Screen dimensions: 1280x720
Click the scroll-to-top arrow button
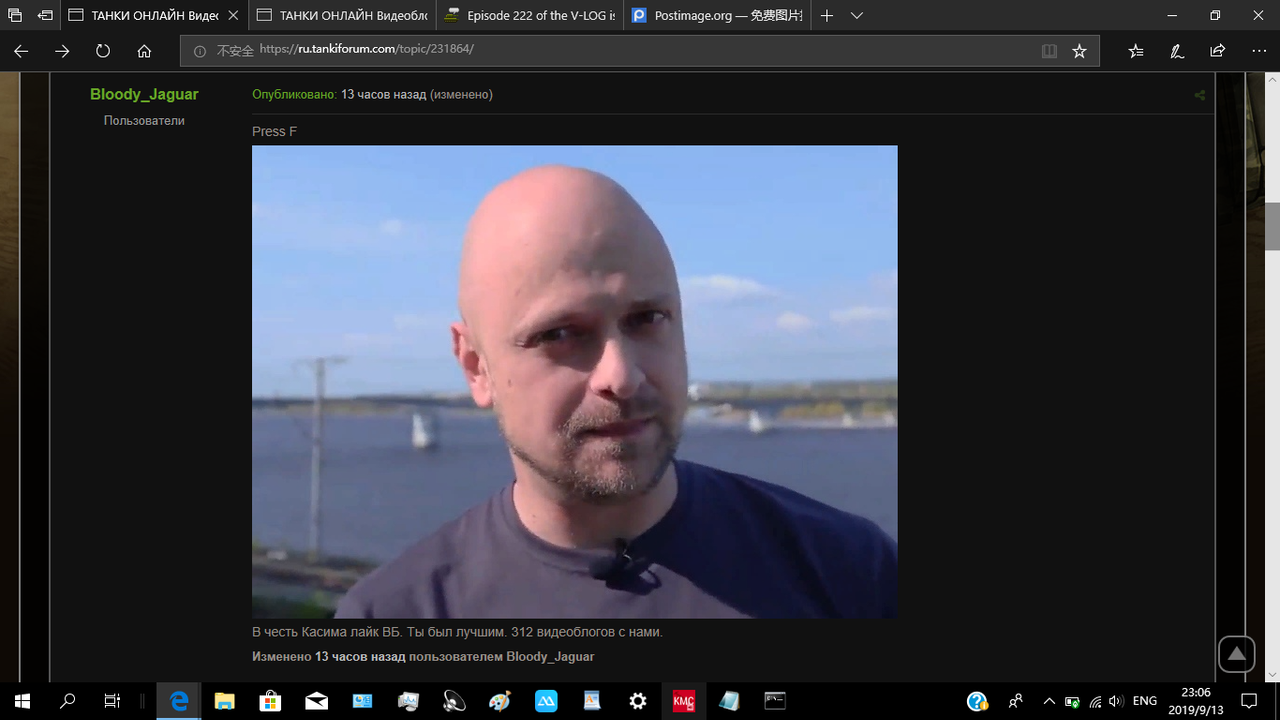tap(1236, 653)
